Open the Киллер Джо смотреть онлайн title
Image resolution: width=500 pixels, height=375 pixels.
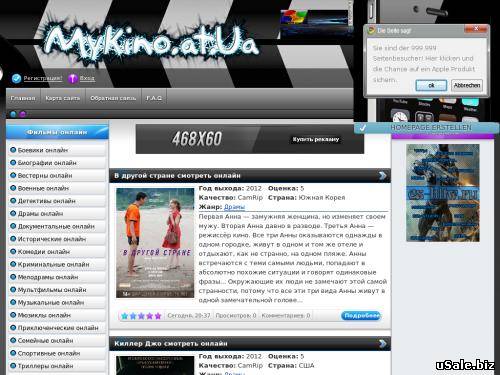(171, 343)
